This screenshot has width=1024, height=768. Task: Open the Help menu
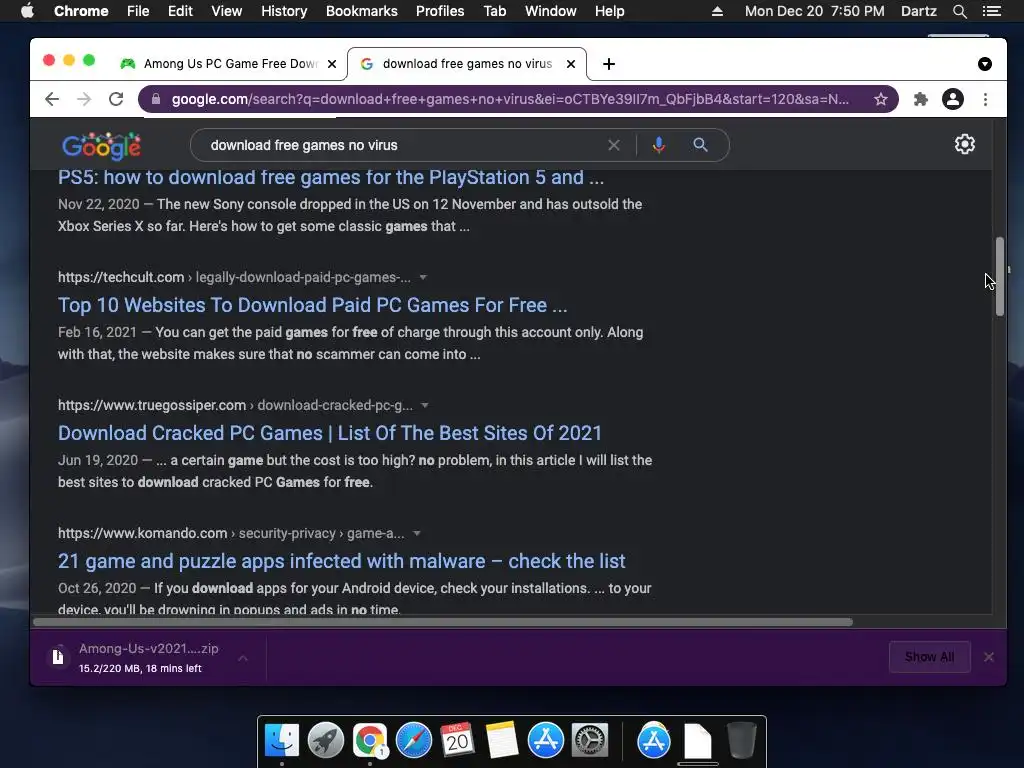click(x=609, y=11)
